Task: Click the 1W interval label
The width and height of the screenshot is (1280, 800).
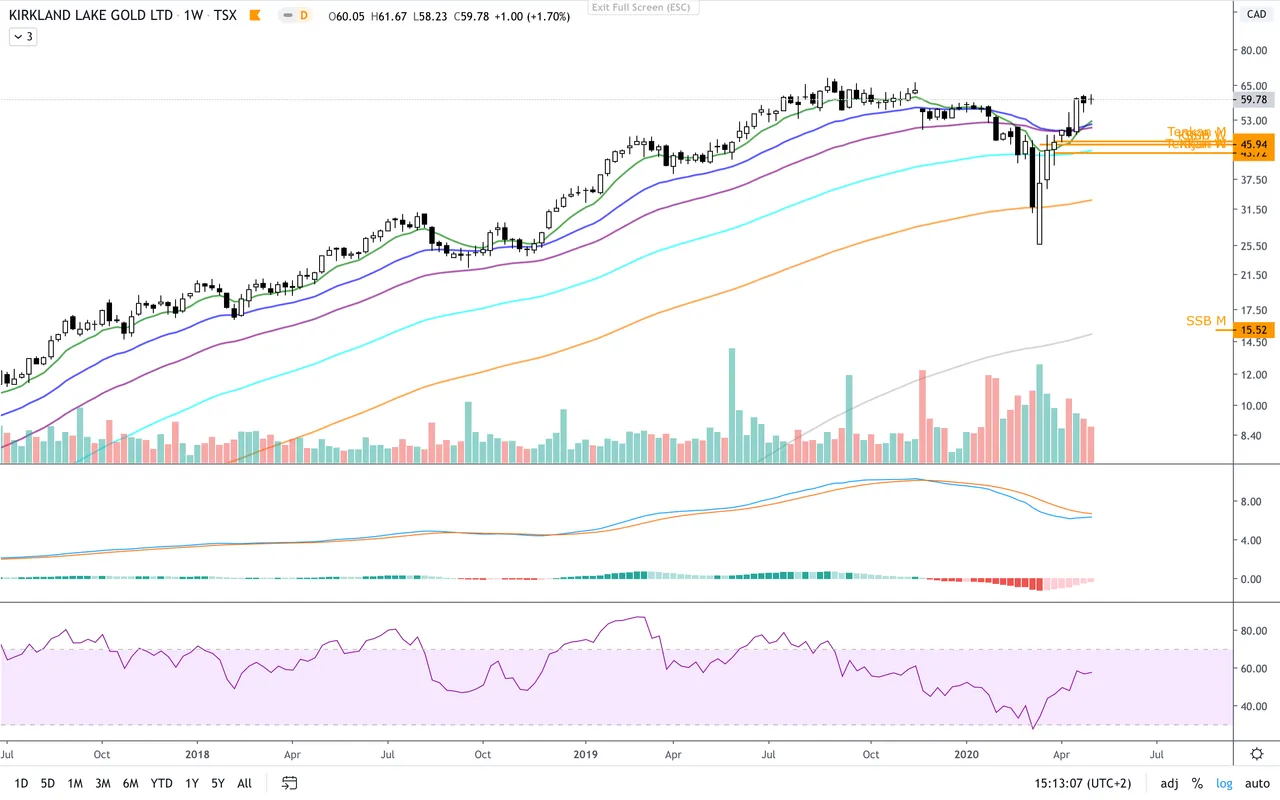Action: pyautogui.click(x=193, y=16)
